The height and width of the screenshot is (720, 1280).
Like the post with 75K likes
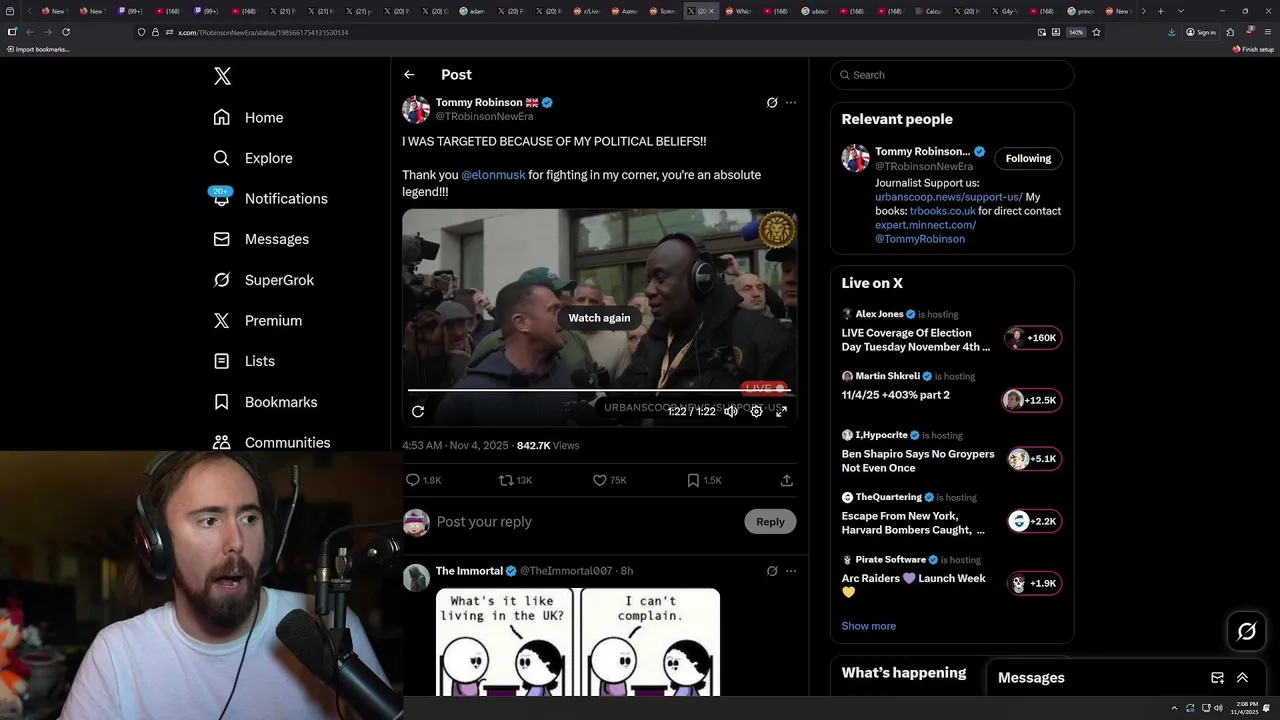tap(609, 480)
